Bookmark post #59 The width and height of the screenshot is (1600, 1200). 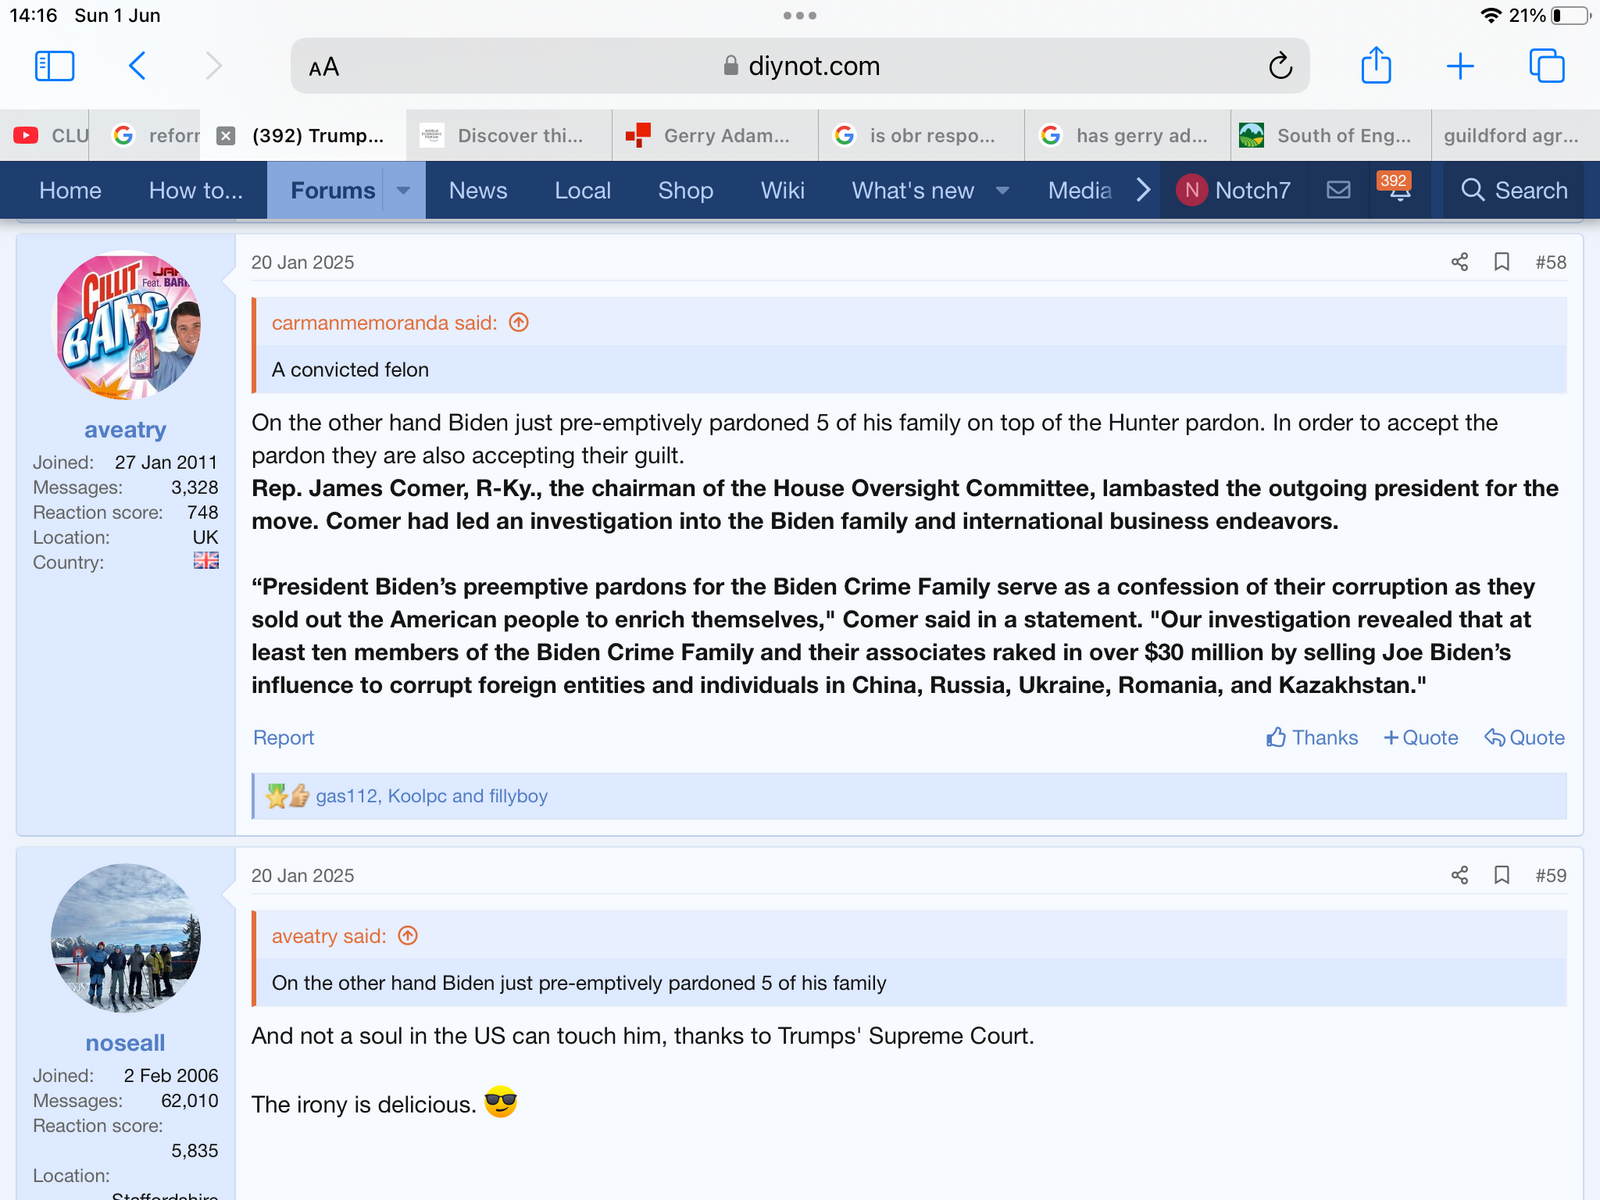[x=1501, y=875]
